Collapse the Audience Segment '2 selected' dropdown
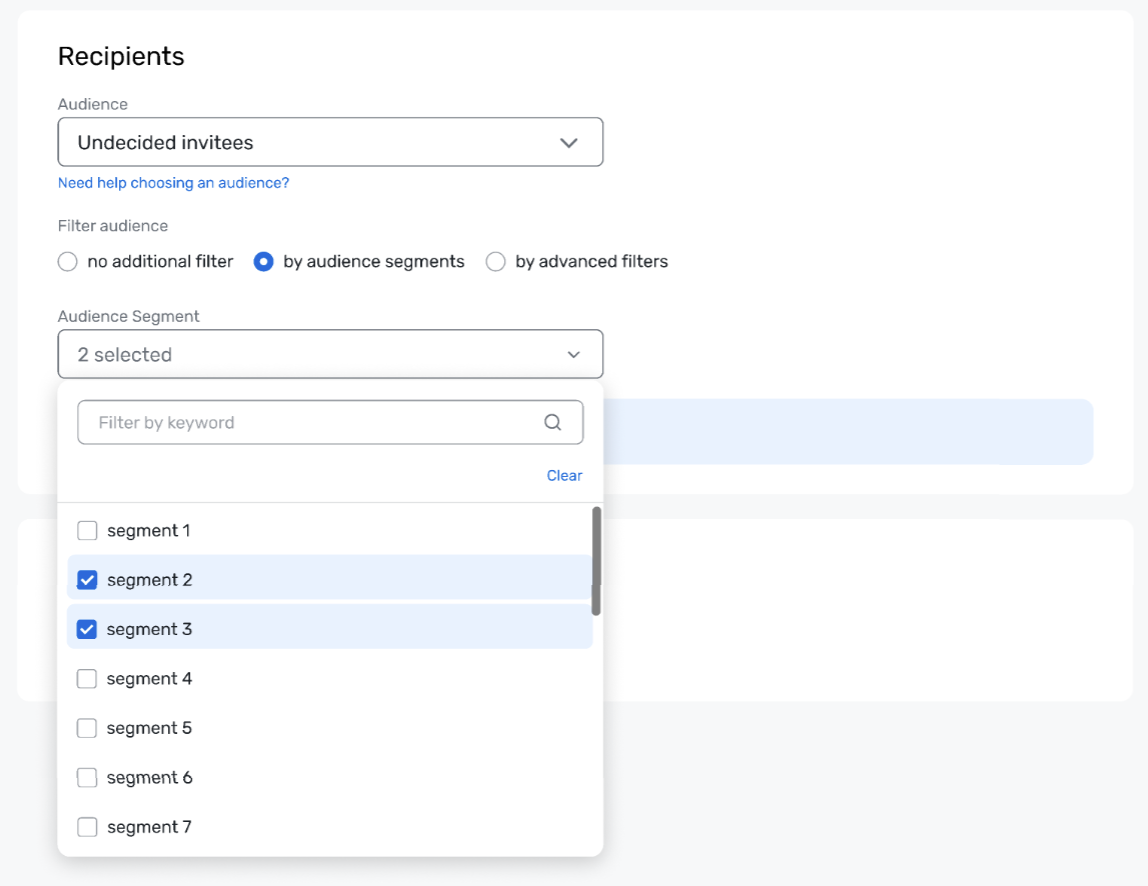 pos(330,354)
